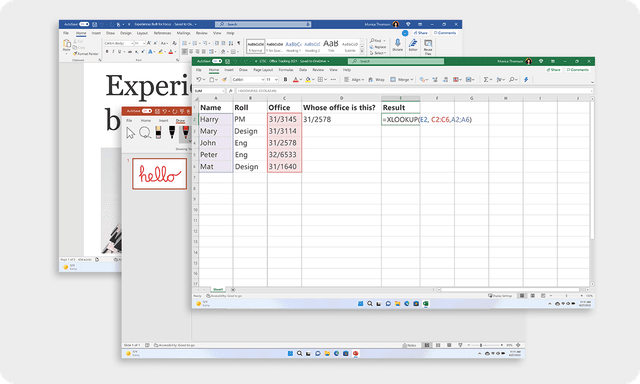640x384 pixels.
Task: Click the Excel fill color bucket icon
Action: tap(308, 80)
